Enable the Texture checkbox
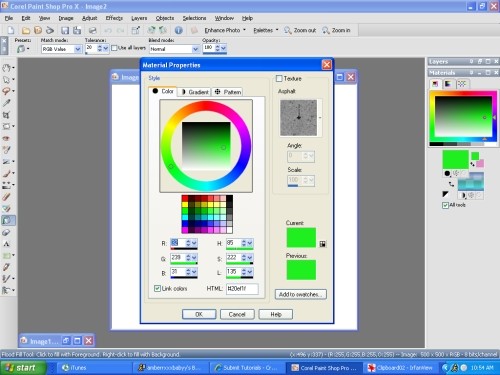Image resolution: width=500 pixels, height=375 pixels. (x=279, y=79)
